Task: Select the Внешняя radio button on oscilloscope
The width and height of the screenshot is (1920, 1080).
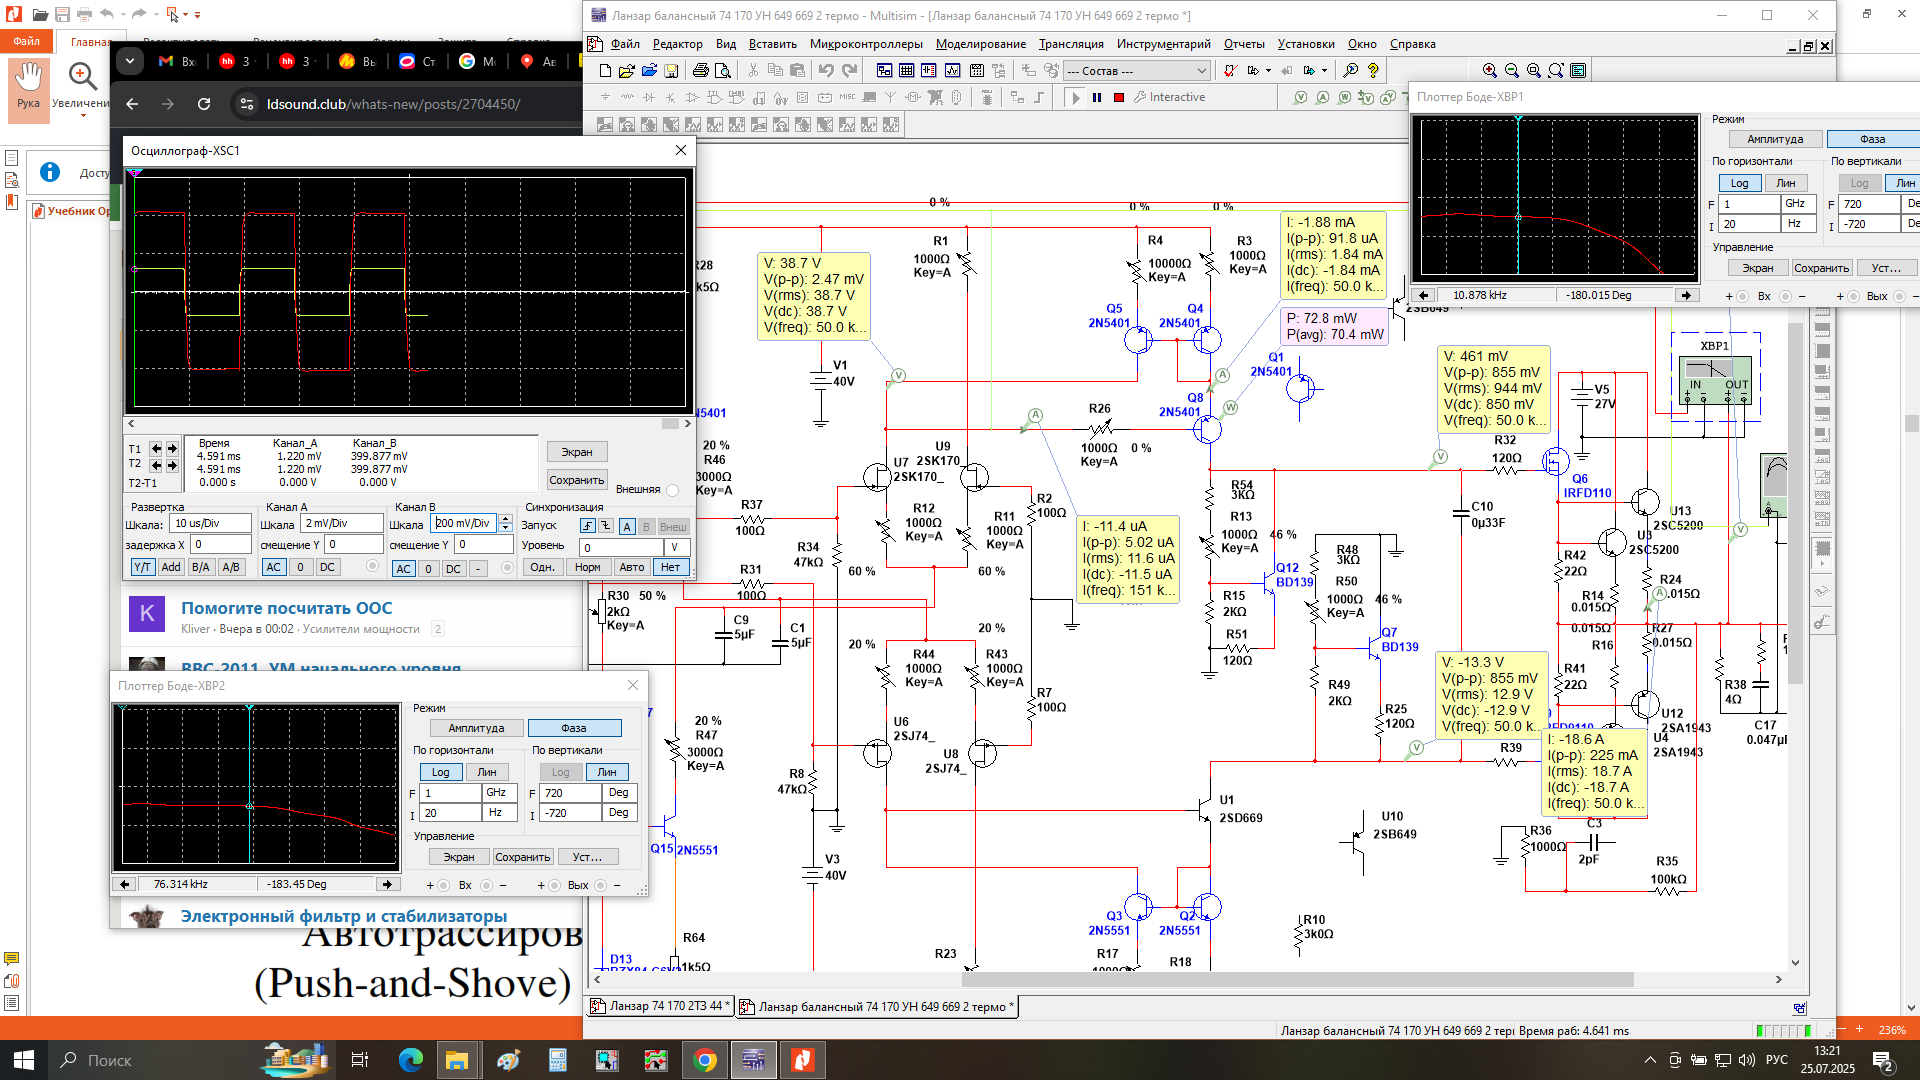Action: point(673,490)
